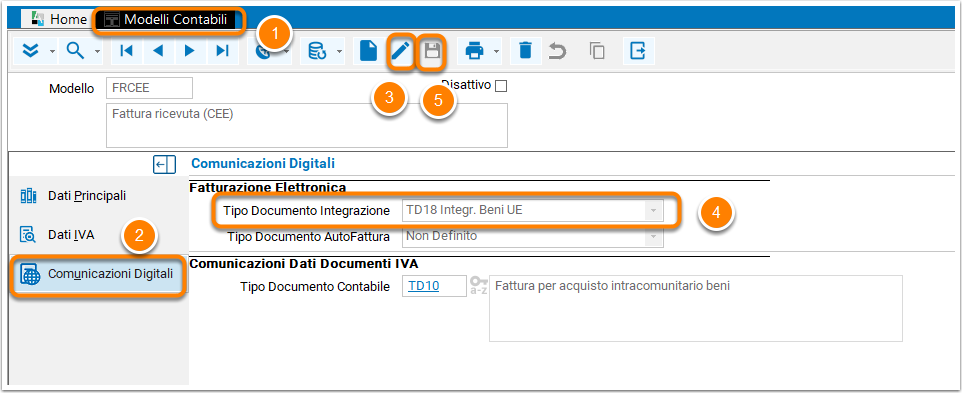Click the Comunicazioni Dati Documenti IVA label
Screen dimensions: 962x393
pyautogui.click(x=304, y=264)
